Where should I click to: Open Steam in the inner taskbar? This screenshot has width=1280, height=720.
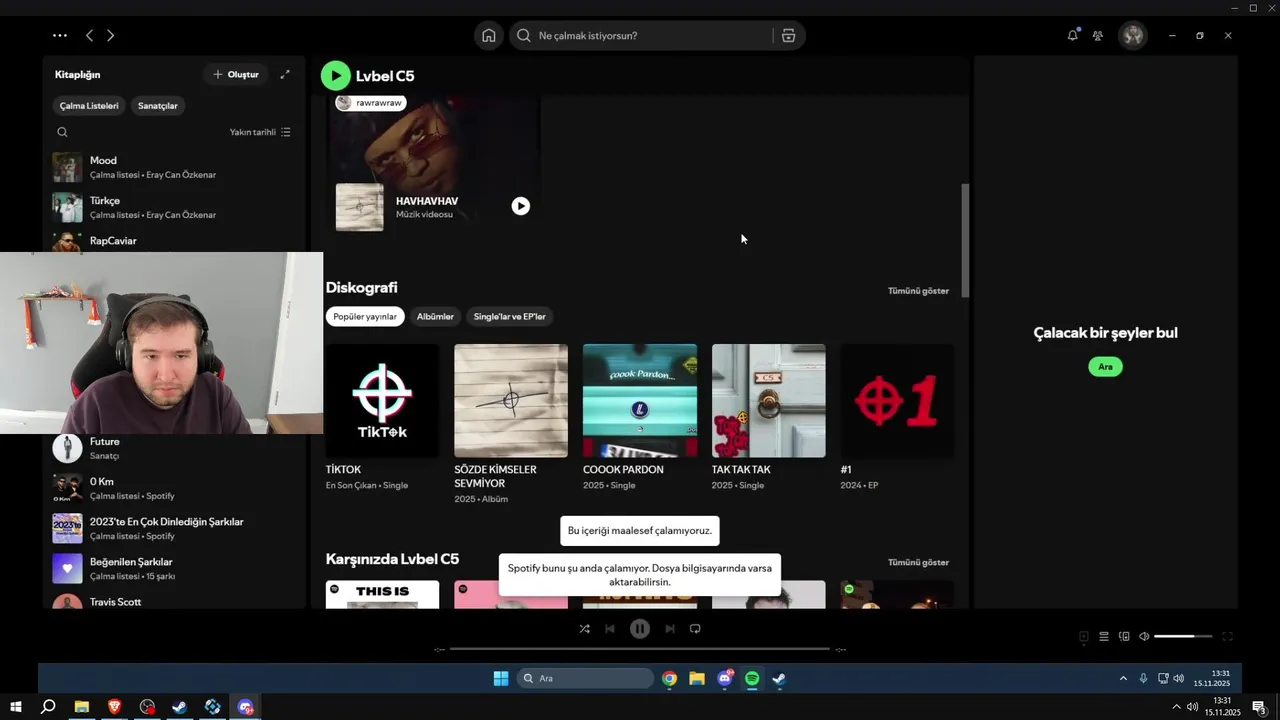pos(779,678)
